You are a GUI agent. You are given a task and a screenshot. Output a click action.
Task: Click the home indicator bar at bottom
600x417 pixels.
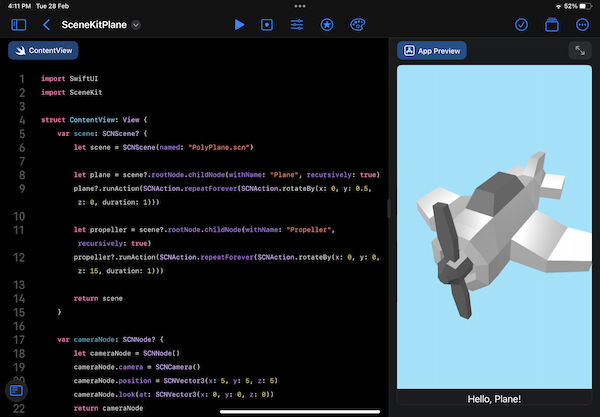[x=300, y=412]
